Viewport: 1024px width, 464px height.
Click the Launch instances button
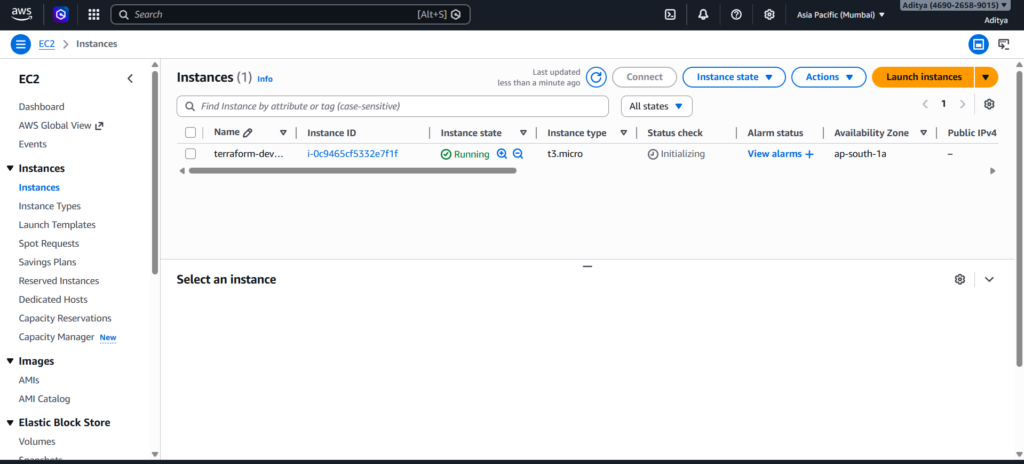(923, 77)
